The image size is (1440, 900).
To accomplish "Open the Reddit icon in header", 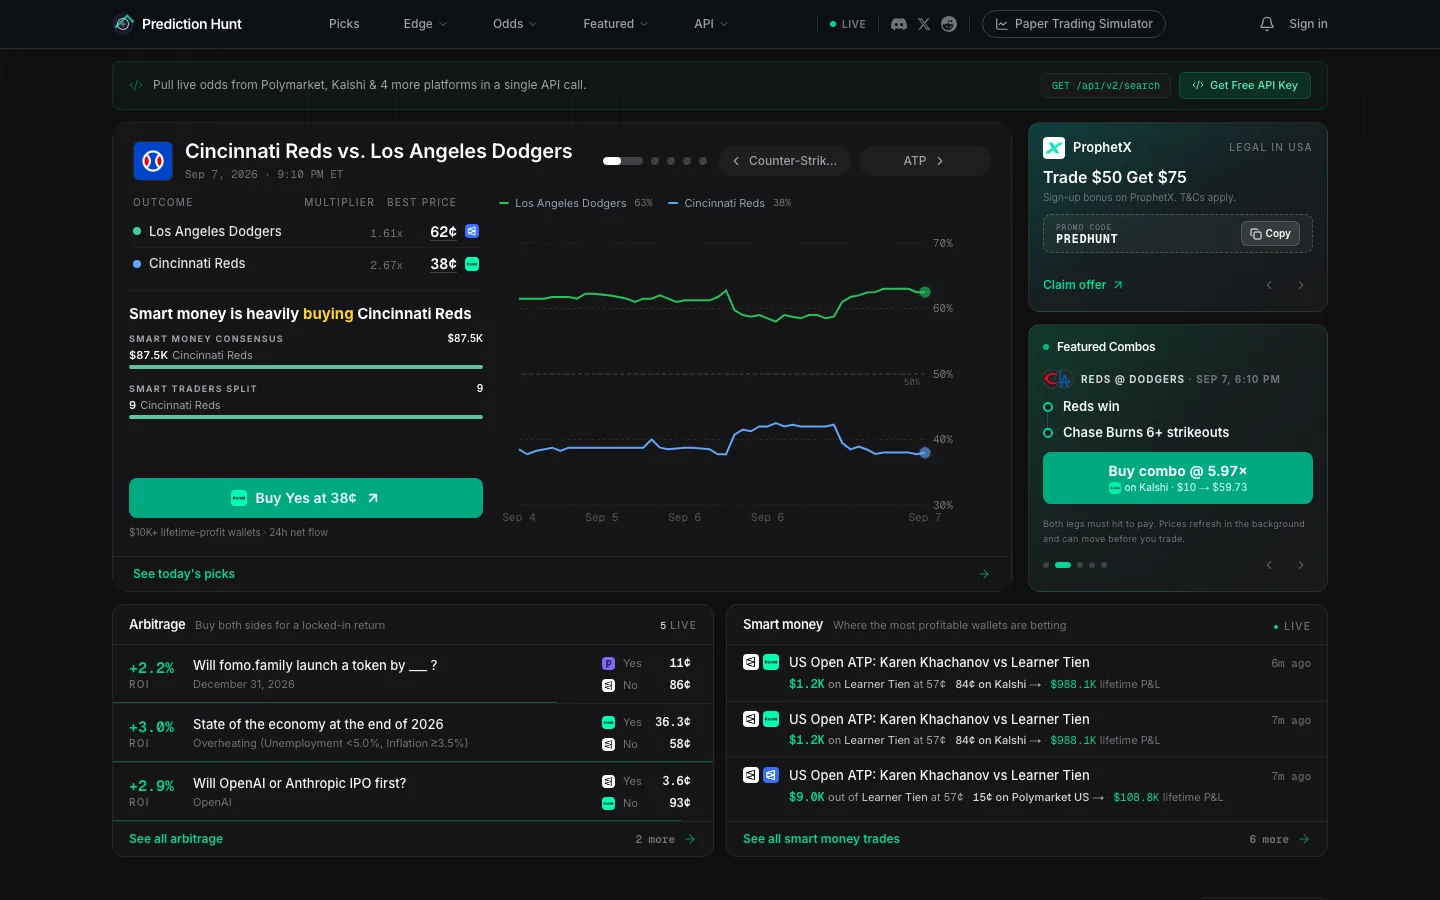I will coord(949,24).
